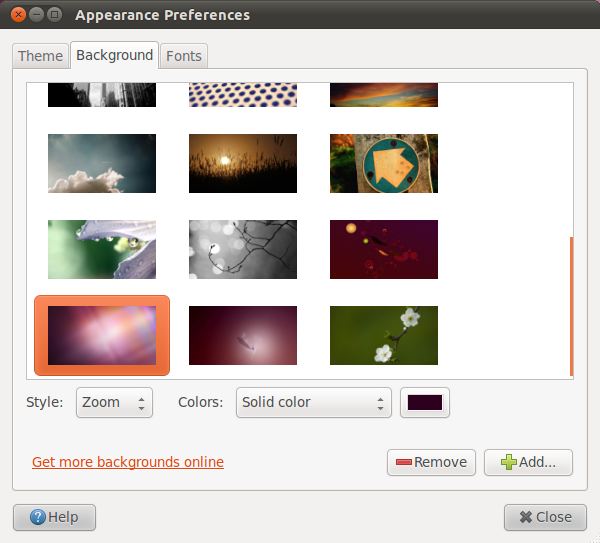This screenshot has height=543, width=600.
Task: Select the purple flower with water drops wallpaper
Action: [x=102, y=249]
